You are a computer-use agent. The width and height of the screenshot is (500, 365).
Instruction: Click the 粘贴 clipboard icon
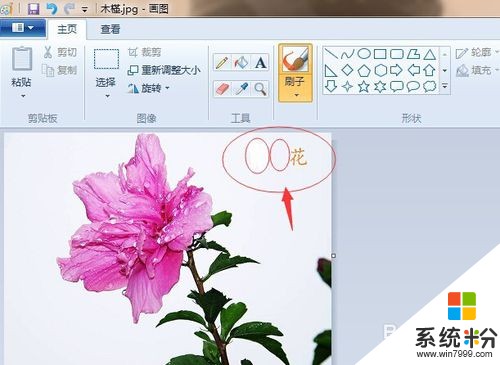point(22,58)
